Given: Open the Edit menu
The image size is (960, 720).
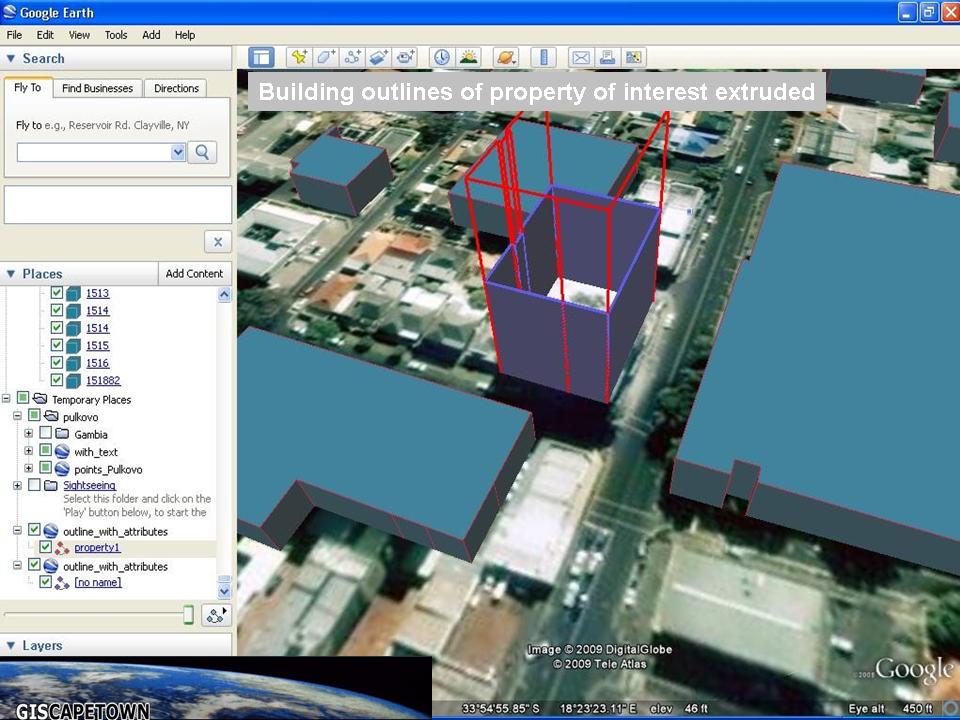Looking at the screenshot, I should click(45, 35).
